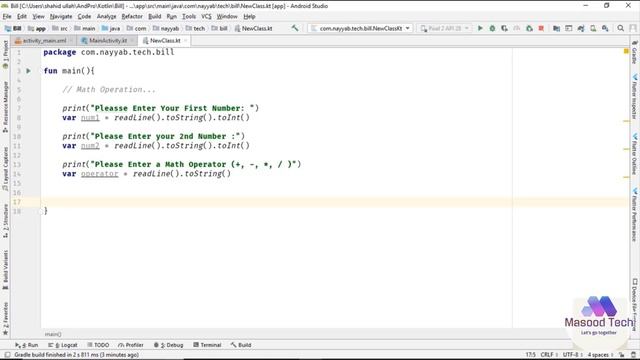
Task: Open the Structure side panel
Action: [x=5, y=221]
